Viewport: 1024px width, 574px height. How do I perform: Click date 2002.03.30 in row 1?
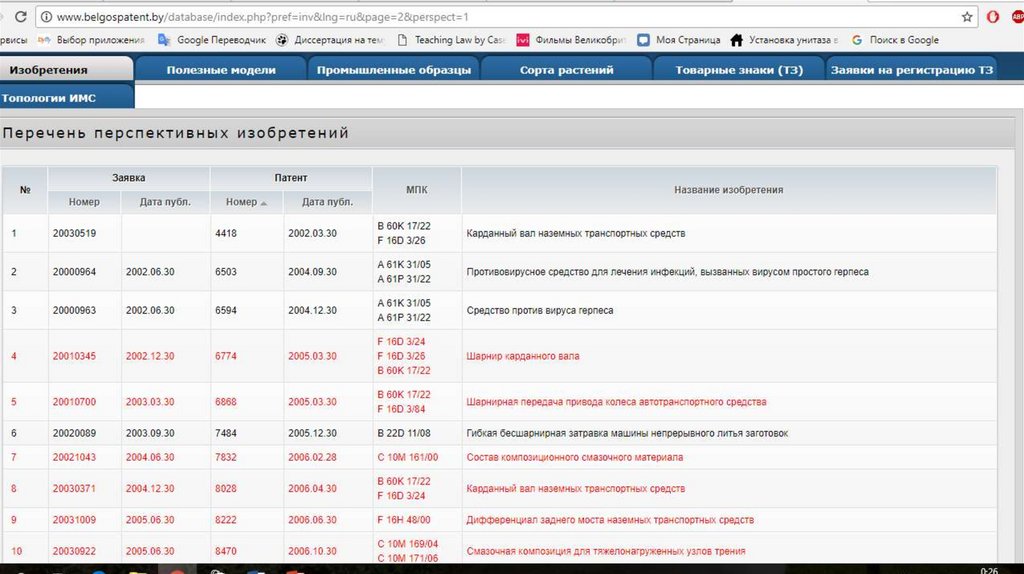312,233
